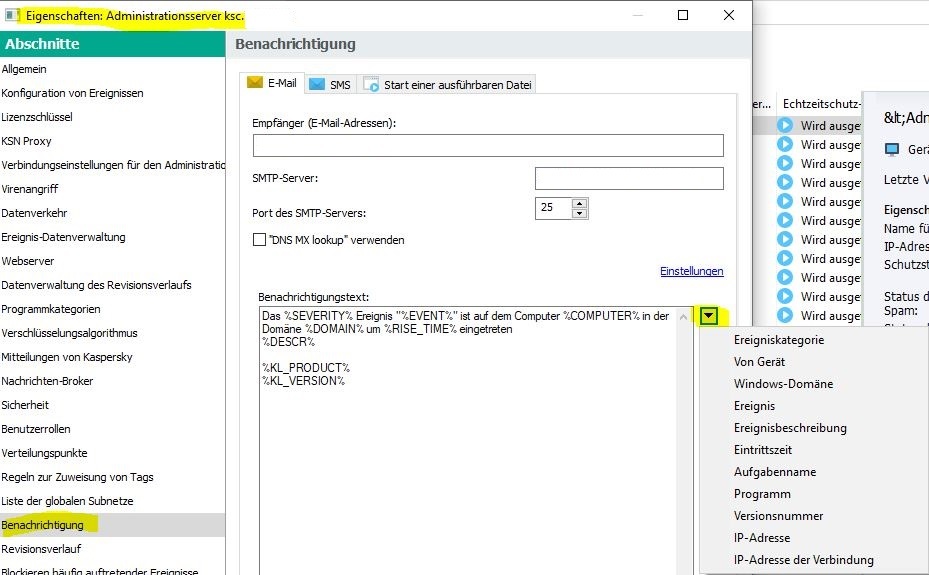The width and height of the screenshot is (929, 575).
Task: Click the monitor device icon in right panel
Action: (892, 149)
